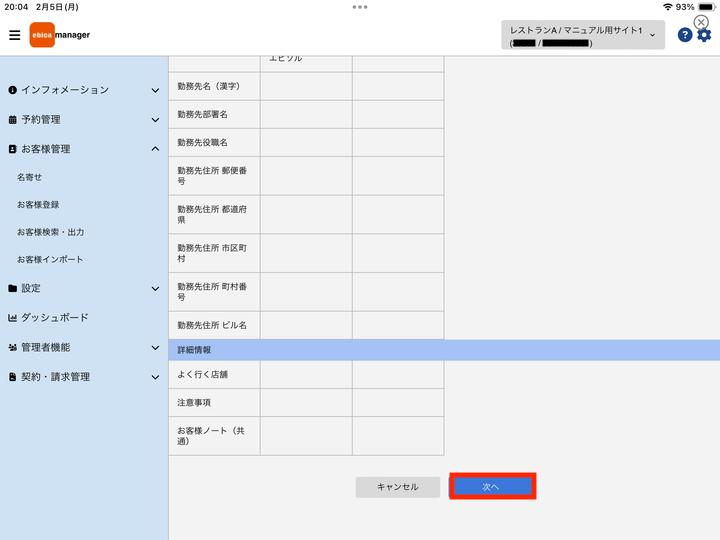Image resolution: width=720 pixels, height=540 pixels.
Task: Select the お客様ノート（共通） row label
Action: pos(211,436)
